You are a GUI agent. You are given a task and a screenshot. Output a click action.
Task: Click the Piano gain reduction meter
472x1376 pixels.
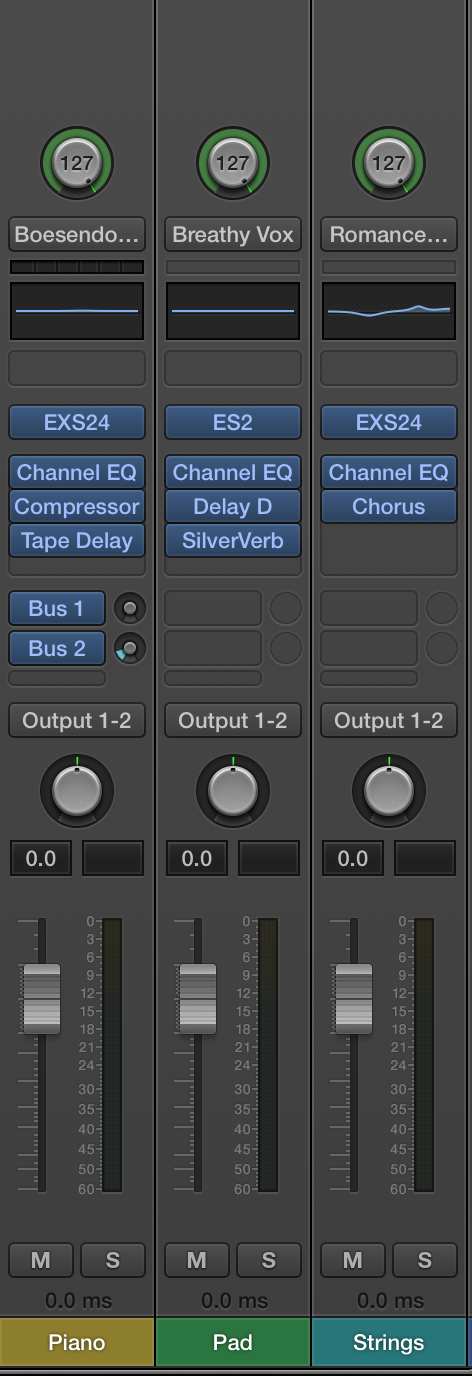click(77, 267)
